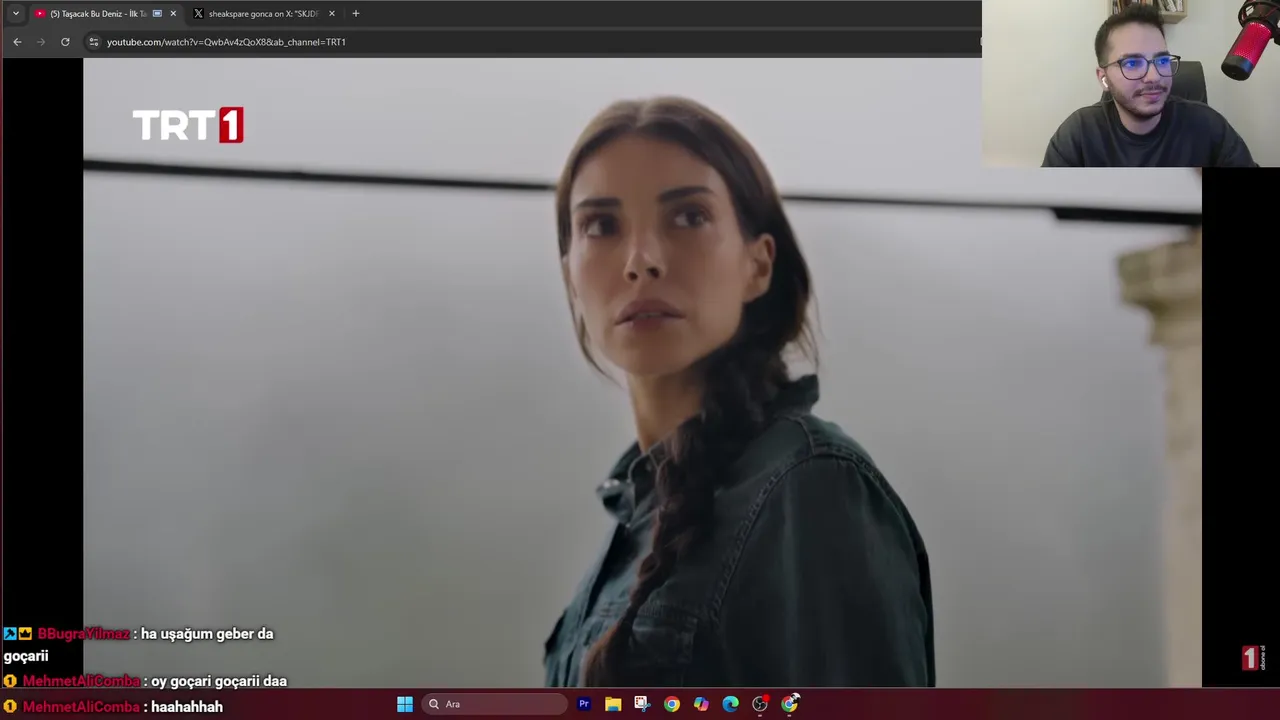
Task: Click the chat message 'oy goçari goçarii daa'
Action: click(x=219, y=681)
